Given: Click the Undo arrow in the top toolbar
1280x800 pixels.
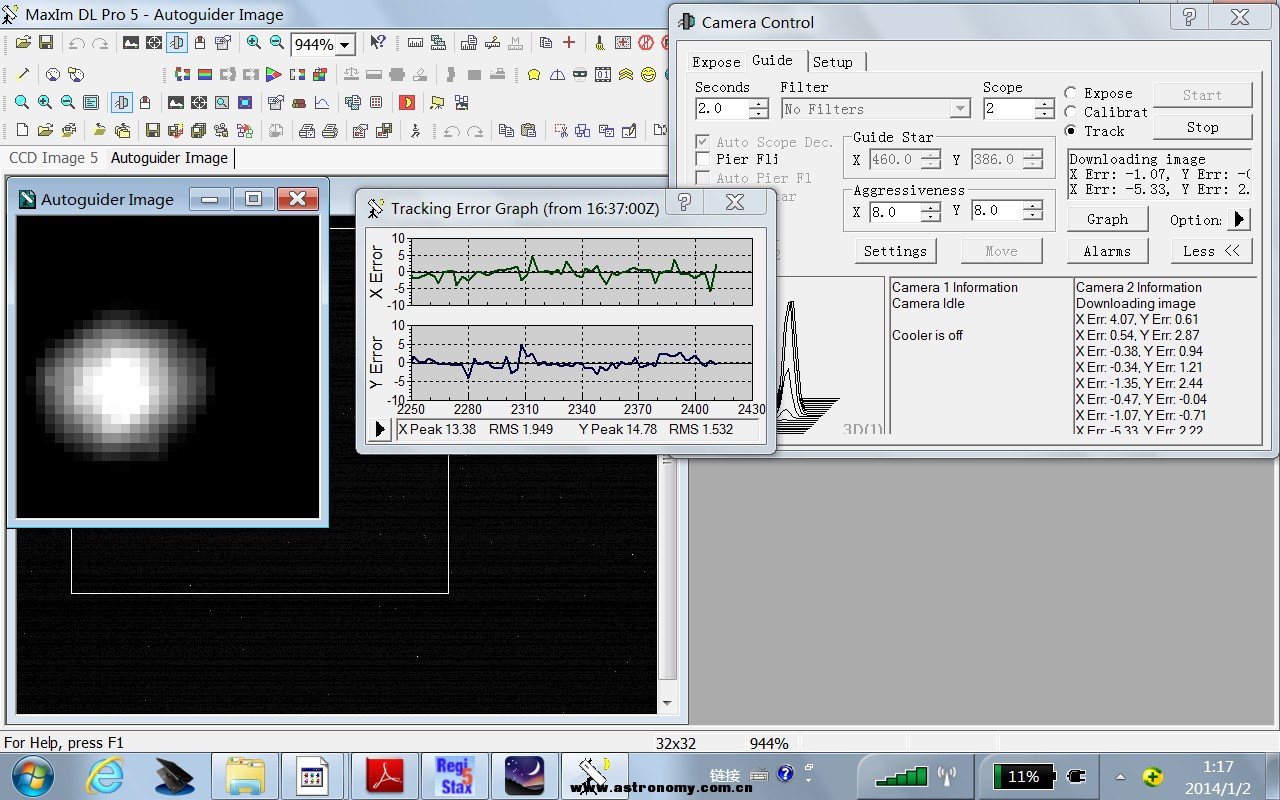Looking at the screenshot, I should 76,43.
